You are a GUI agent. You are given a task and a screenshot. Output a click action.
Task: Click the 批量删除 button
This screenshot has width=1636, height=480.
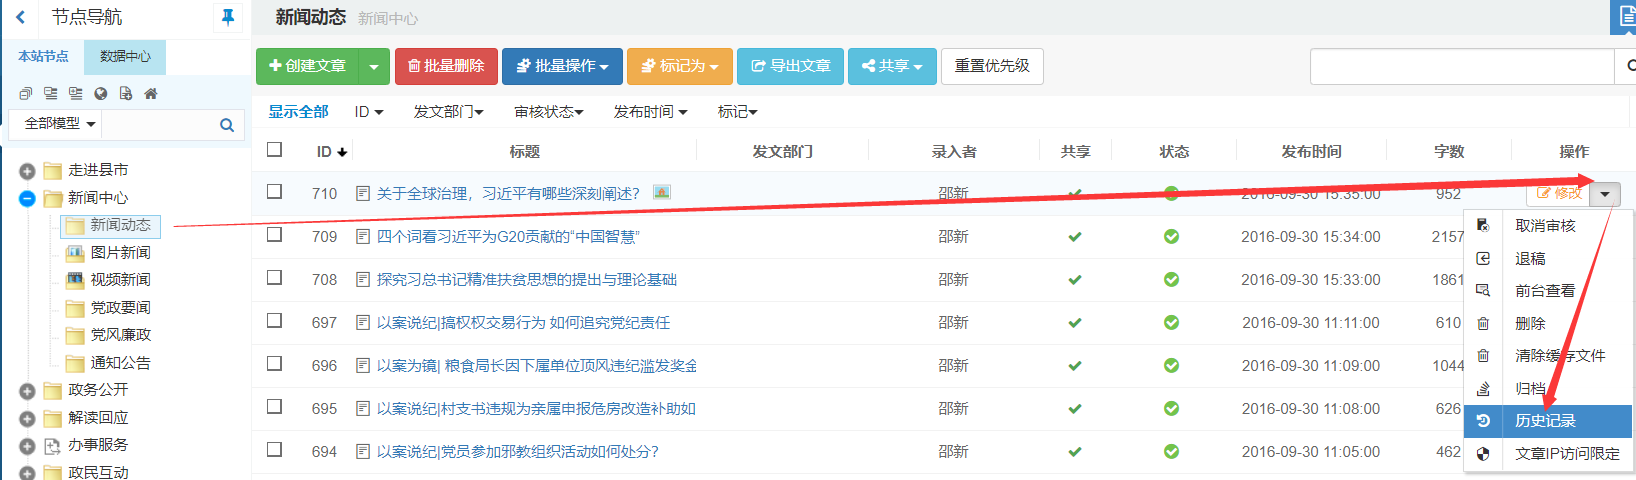(x=446, y=66)
